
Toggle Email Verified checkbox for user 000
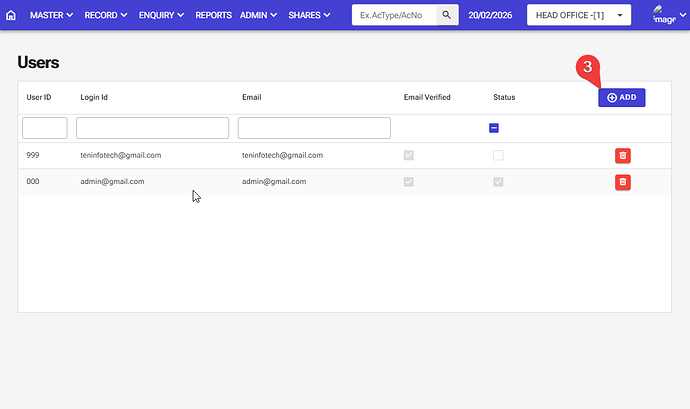(x=408, y=182)
